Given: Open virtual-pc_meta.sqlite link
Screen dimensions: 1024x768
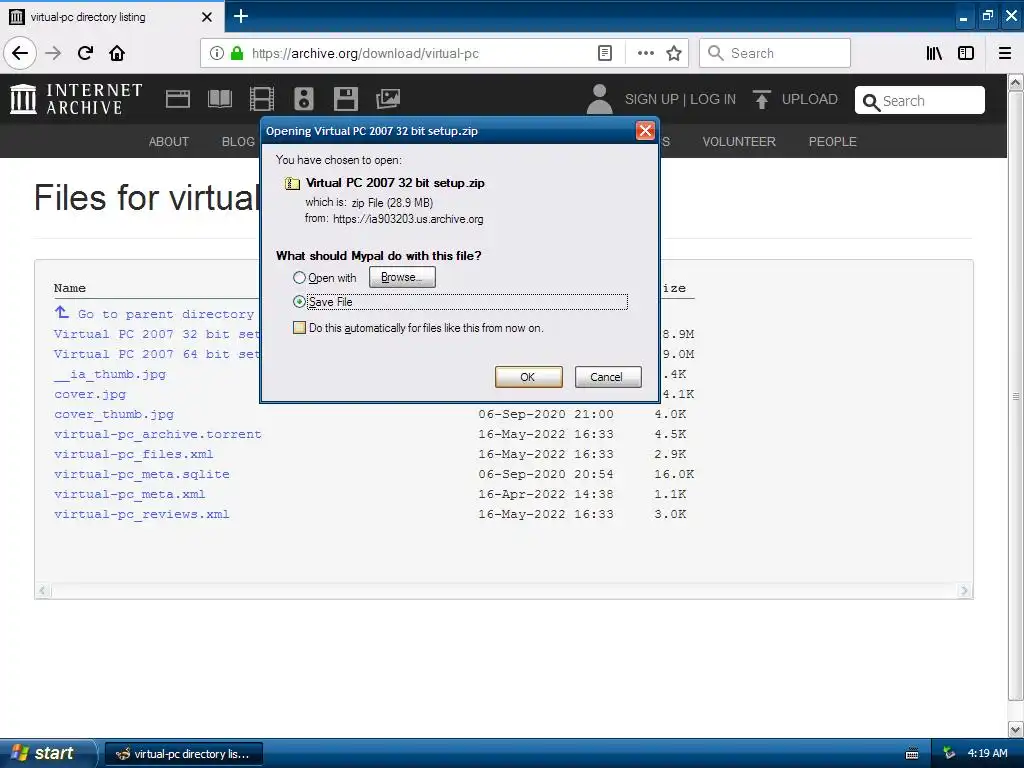Looking at the screenshot, I should click(142, 474).
